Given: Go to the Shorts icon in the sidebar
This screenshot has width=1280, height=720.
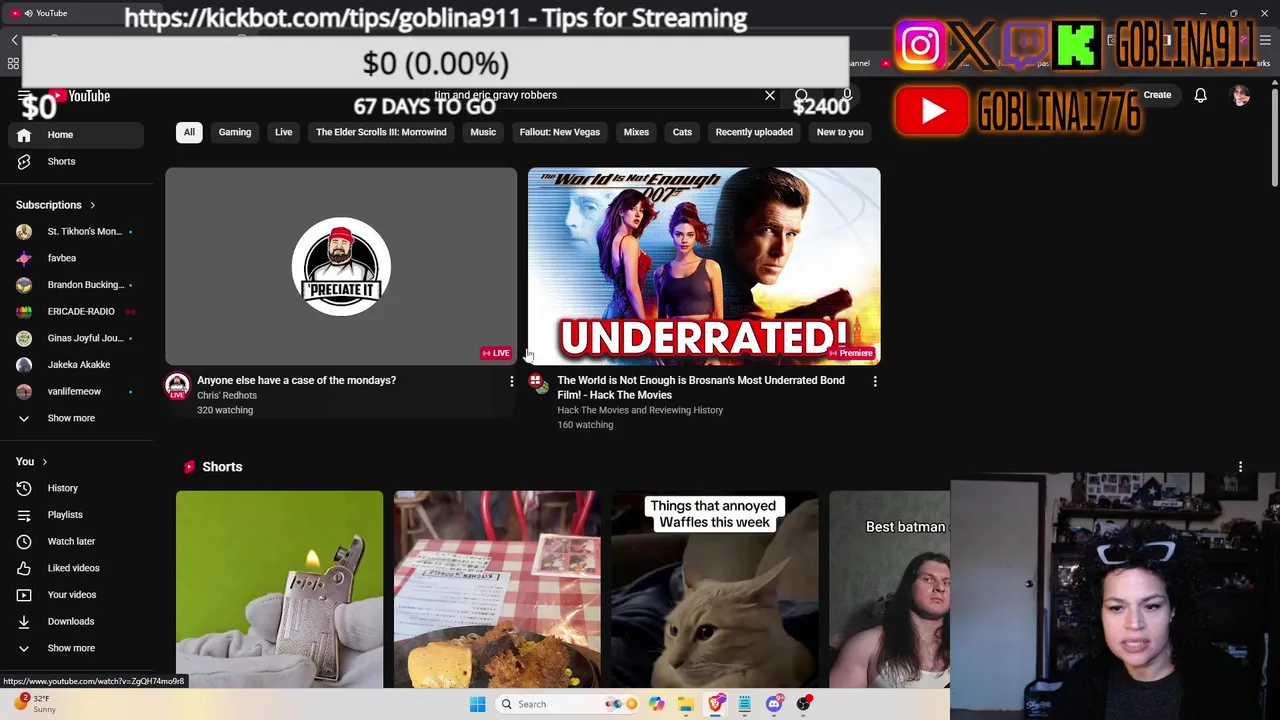Looking at the screenshot, I should pos(24,161).
